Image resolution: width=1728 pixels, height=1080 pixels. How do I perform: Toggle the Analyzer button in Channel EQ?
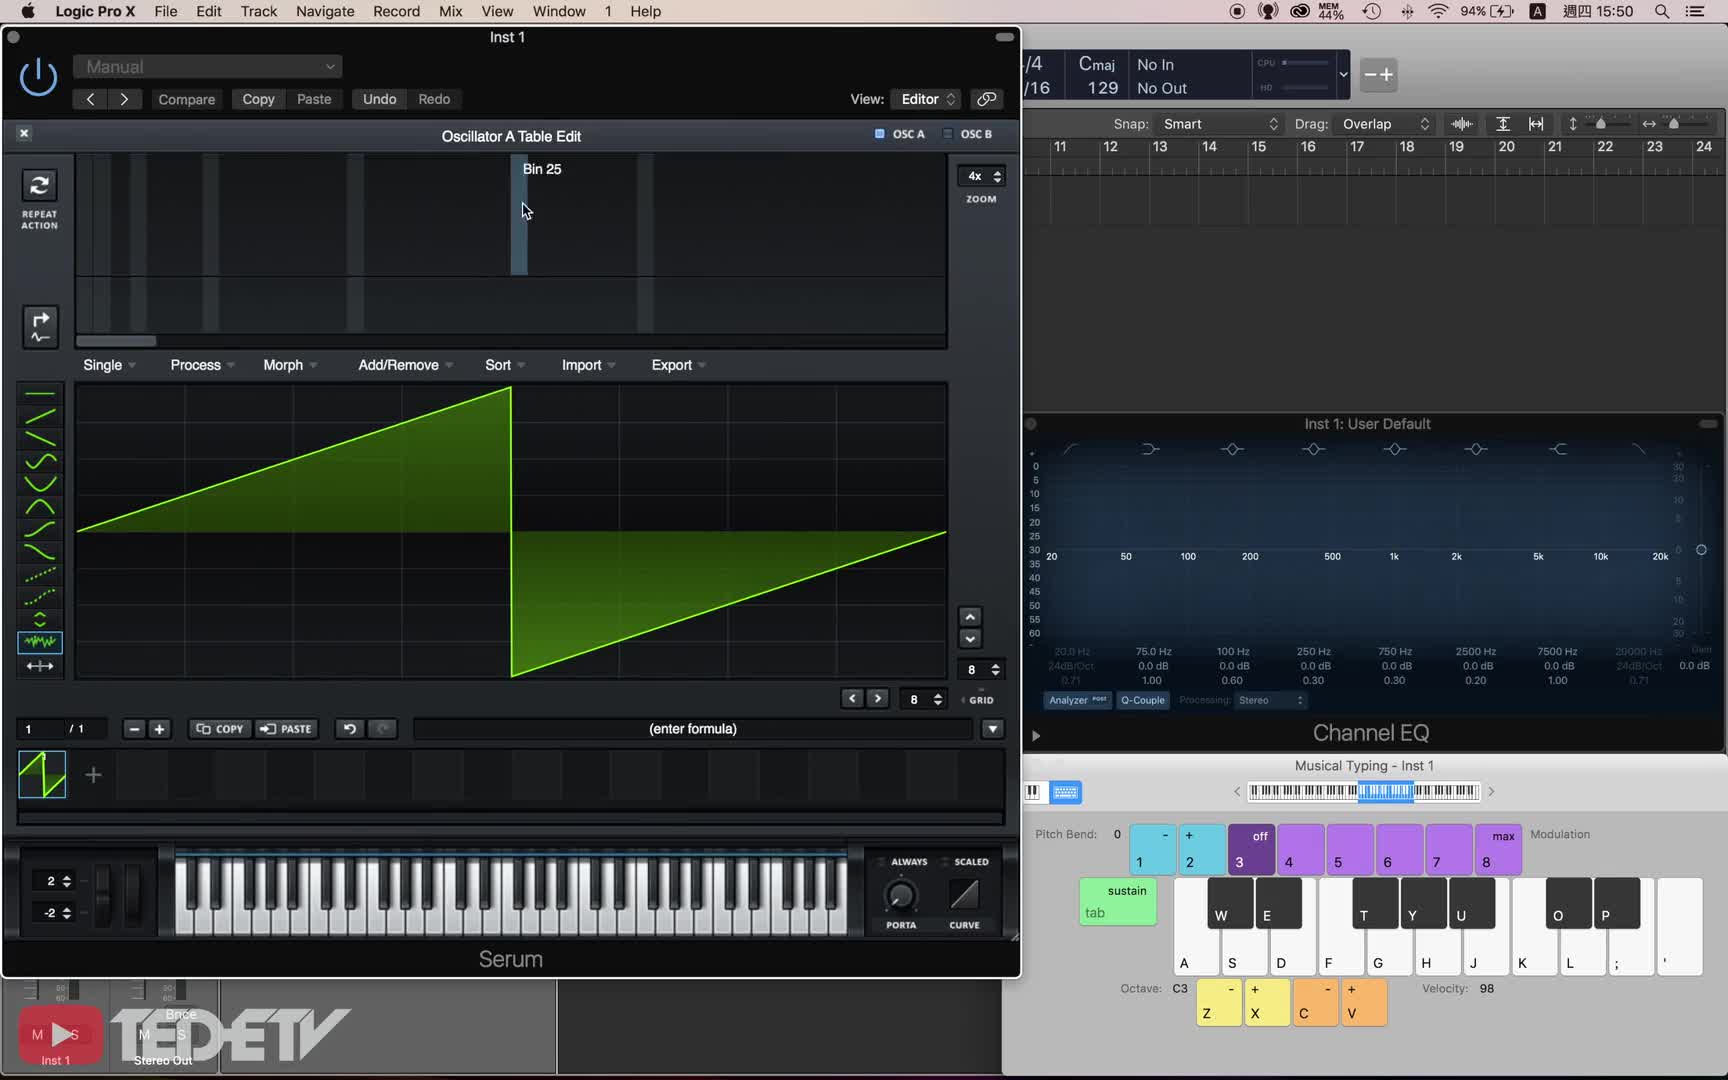click(x=1076, y=700)
